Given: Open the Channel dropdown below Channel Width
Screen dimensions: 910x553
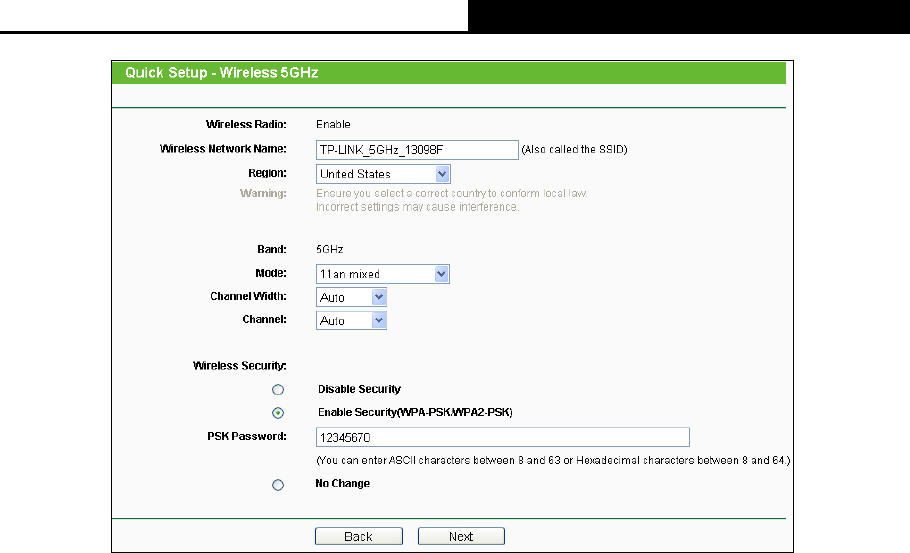Looking at the screenshot, I should point(351,321).
